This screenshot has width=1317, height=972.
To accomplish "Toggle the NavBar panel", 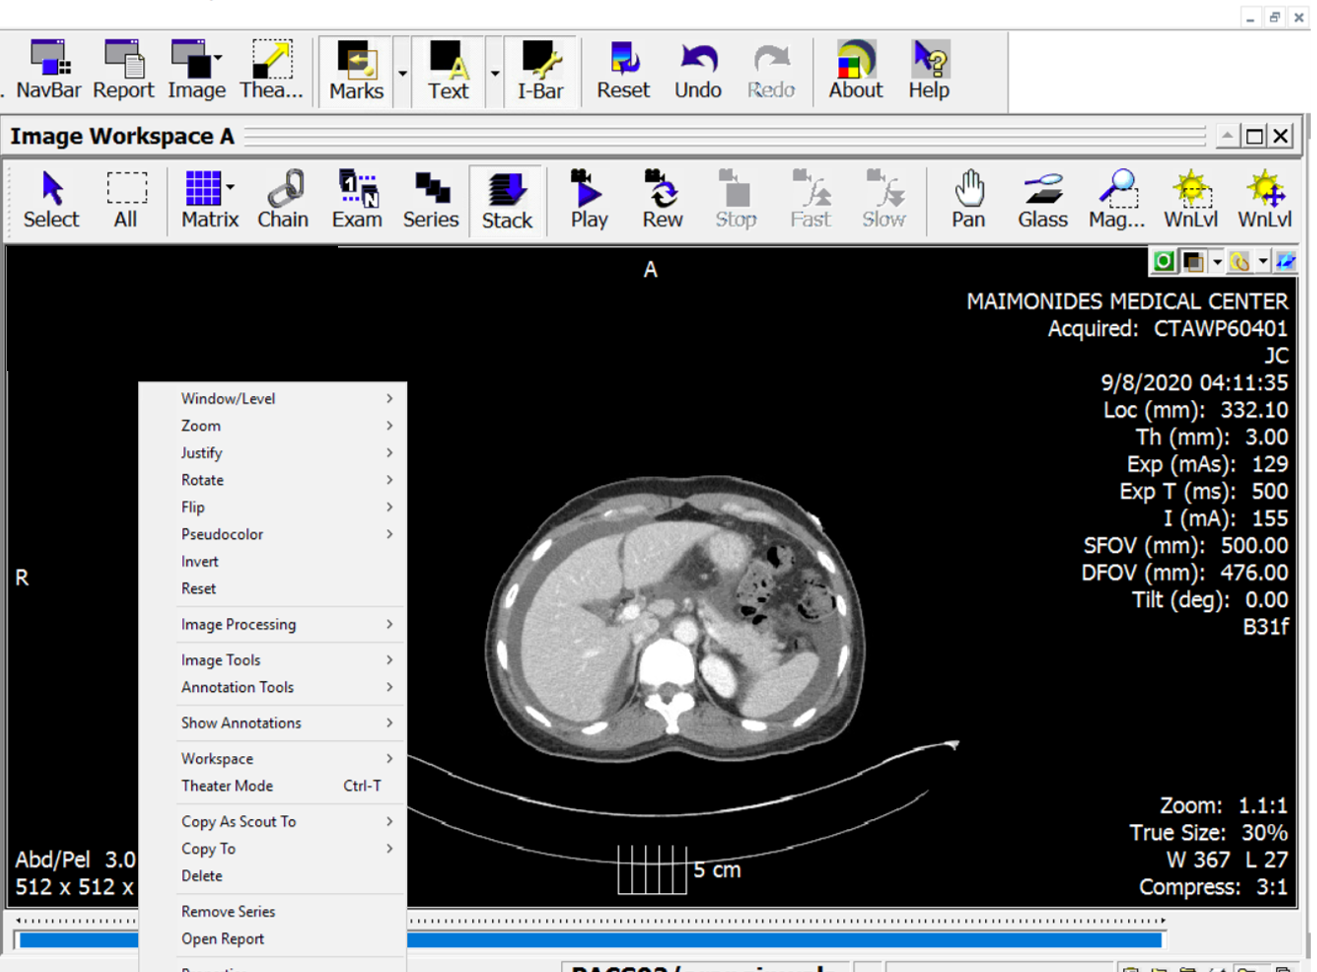I will coord(48,71).
